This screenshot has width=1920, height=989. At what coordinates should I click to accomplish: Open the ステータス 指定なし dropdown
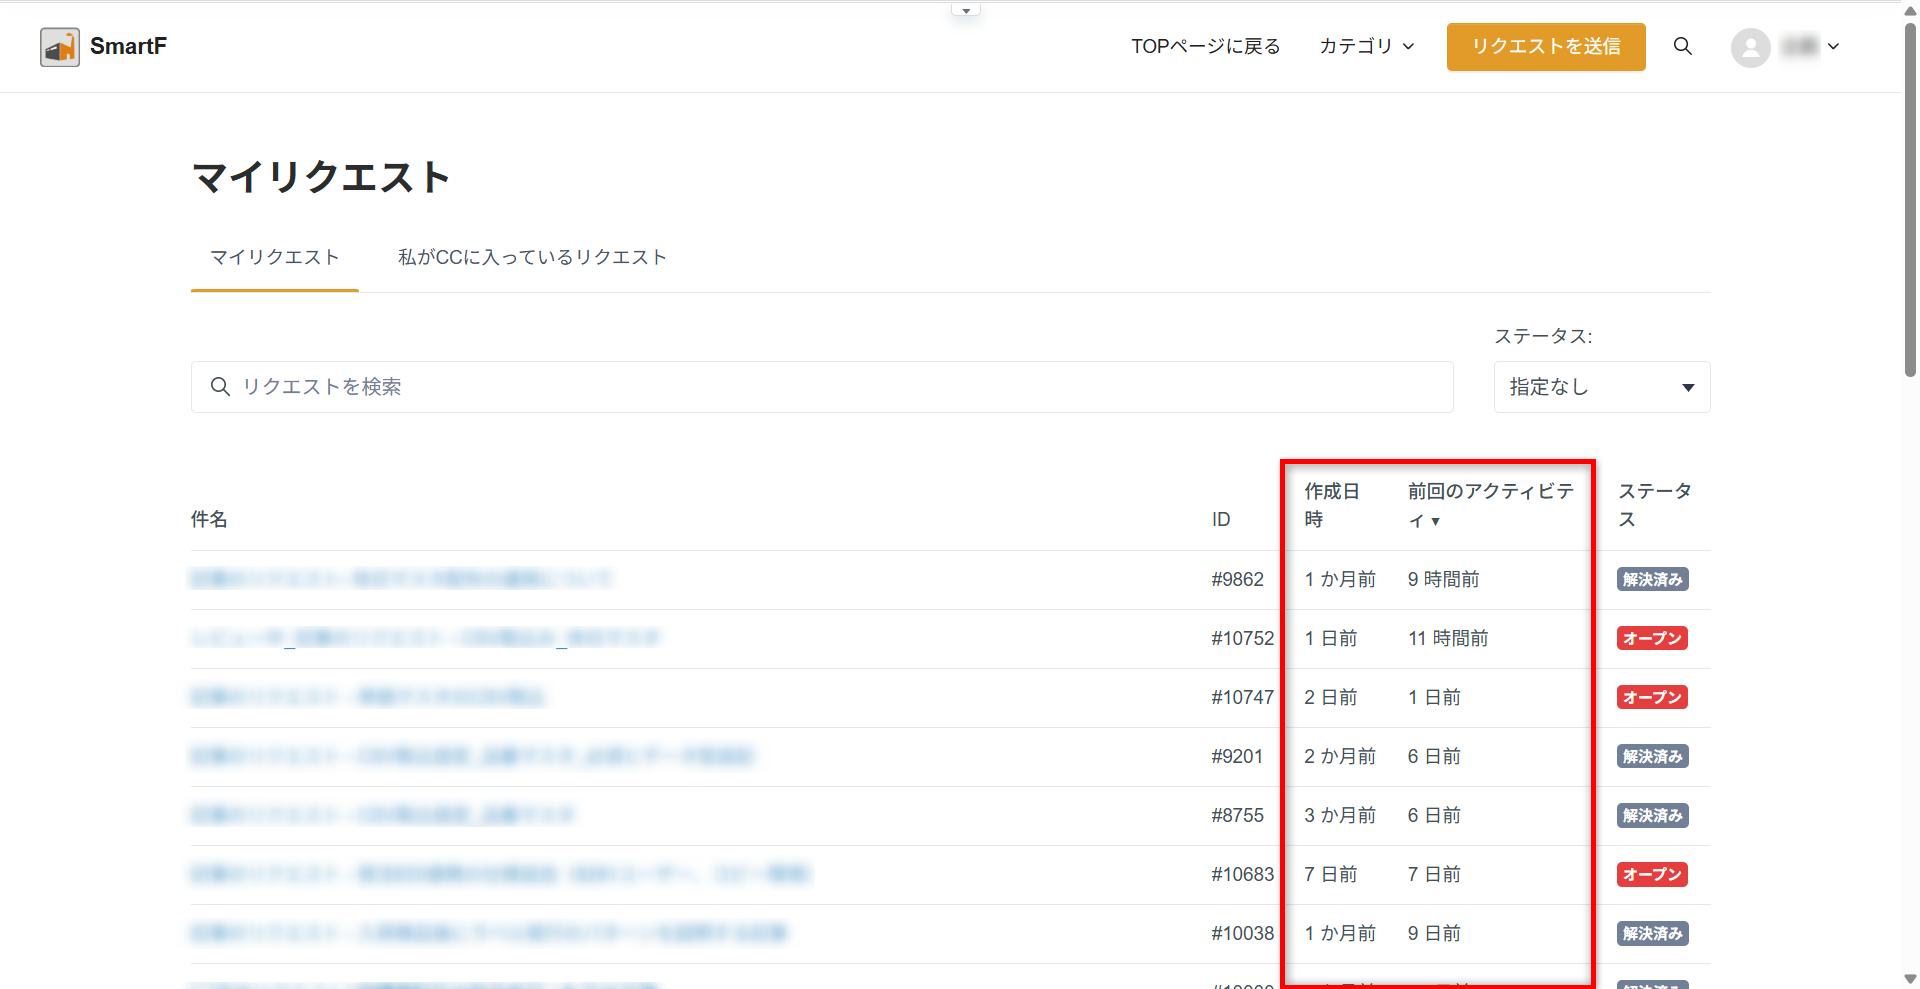click(x=1601, y=387)
